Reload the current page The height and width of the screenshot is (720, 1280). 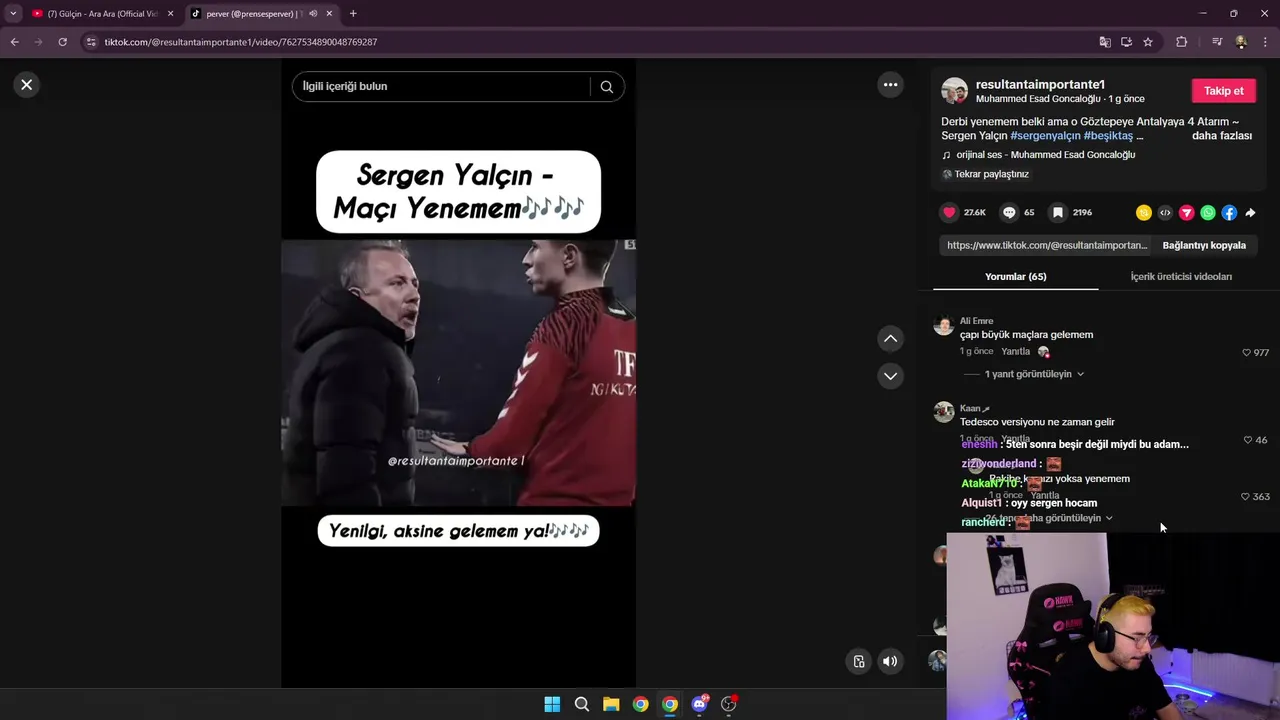pyautogui.click(x=62, y=42)
